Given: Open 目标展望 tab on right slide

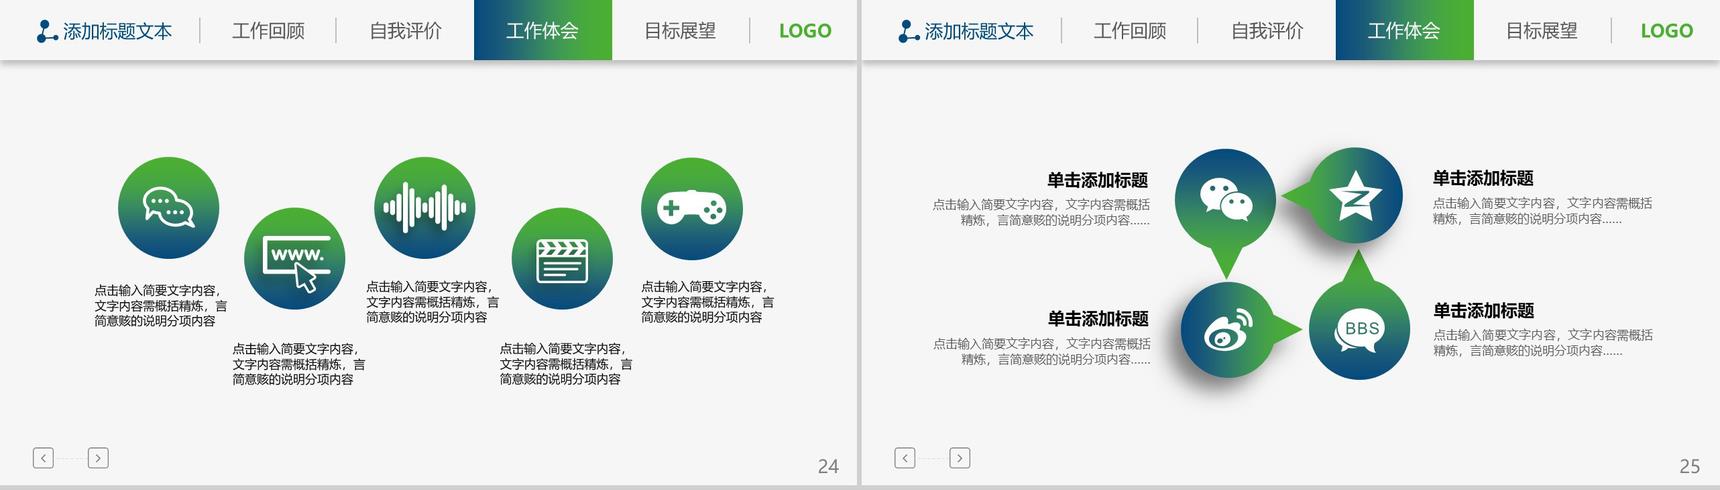Looking at the screenshot, I should point(1542,31).
